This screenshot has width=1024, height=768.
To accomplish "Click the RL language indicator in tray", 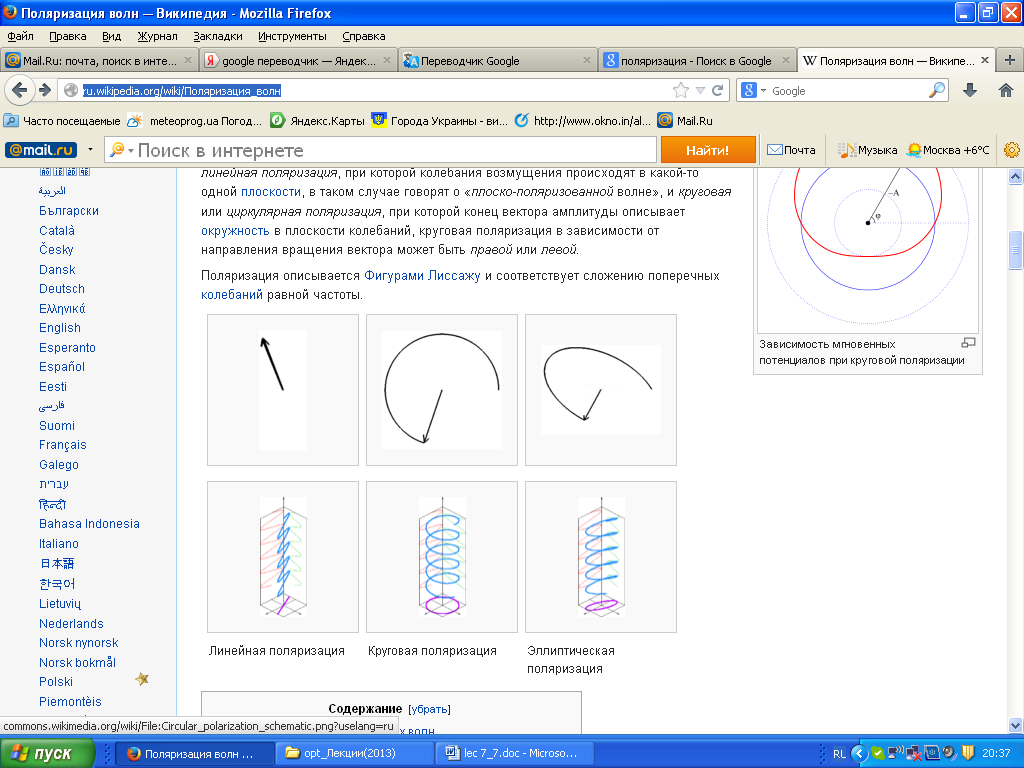I will coord(839,754).
